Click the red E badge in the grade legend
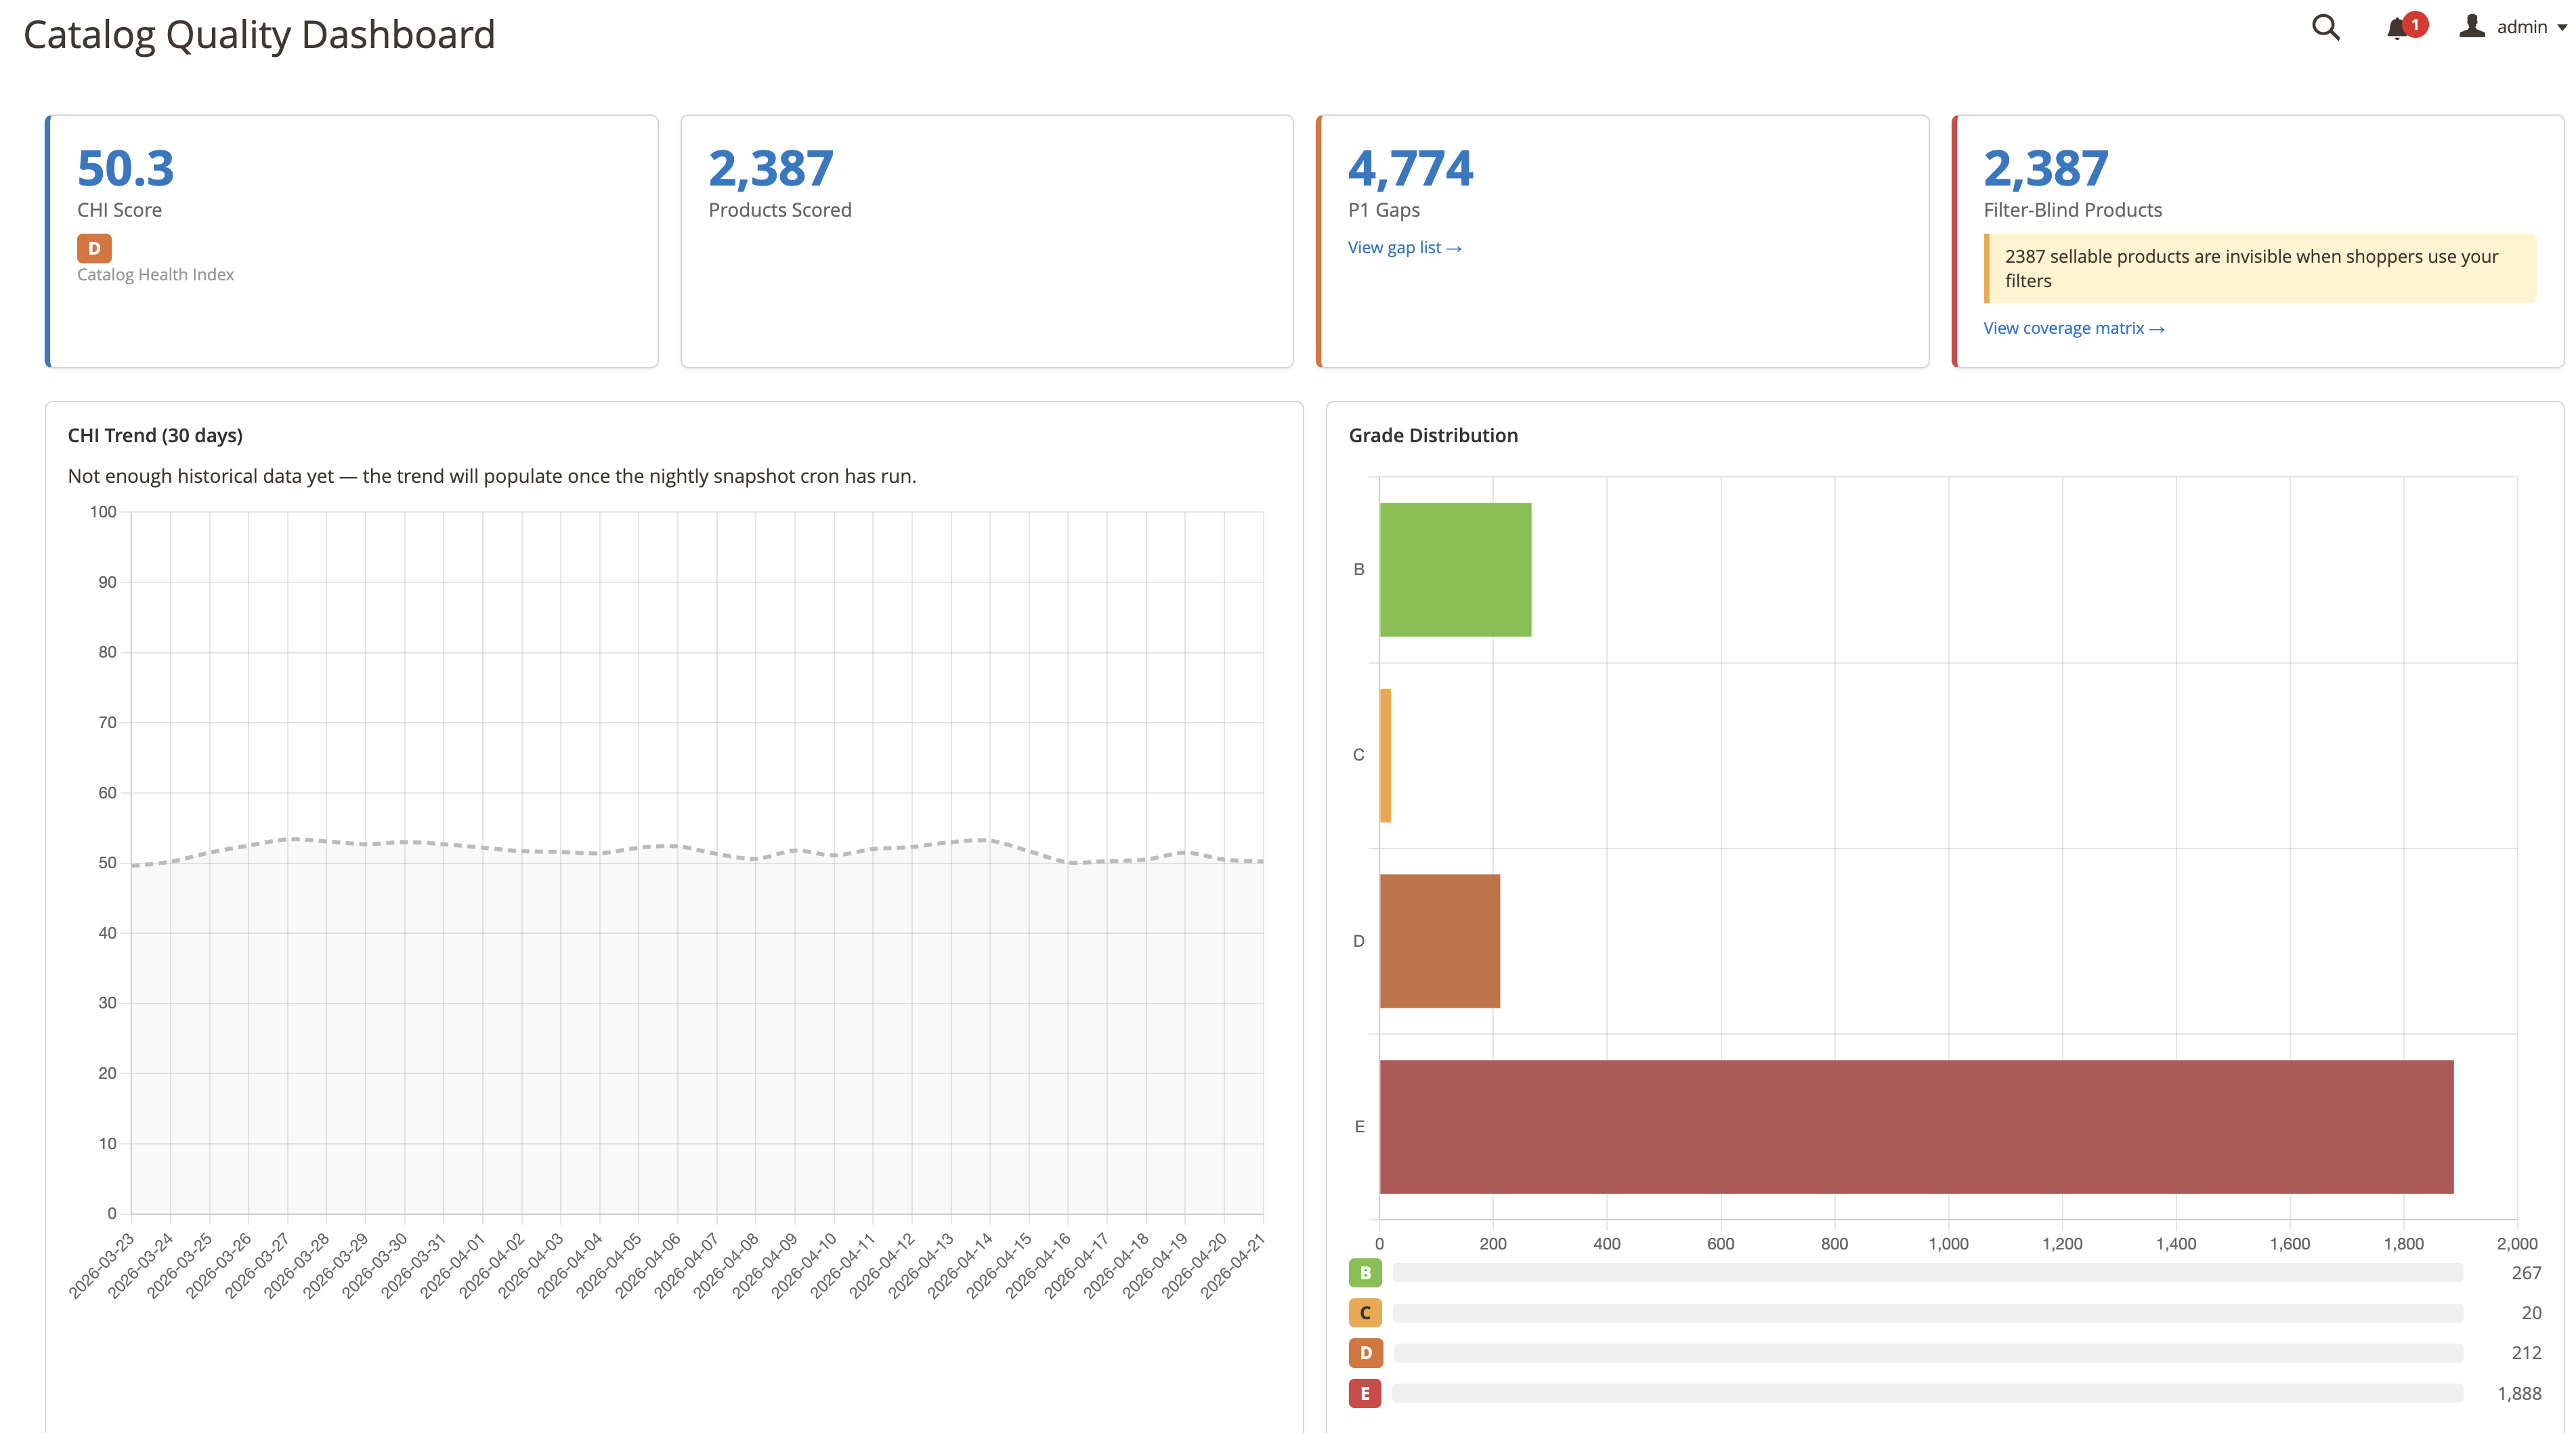Screen dimensions: 2576x1433 point(1365,1392)
